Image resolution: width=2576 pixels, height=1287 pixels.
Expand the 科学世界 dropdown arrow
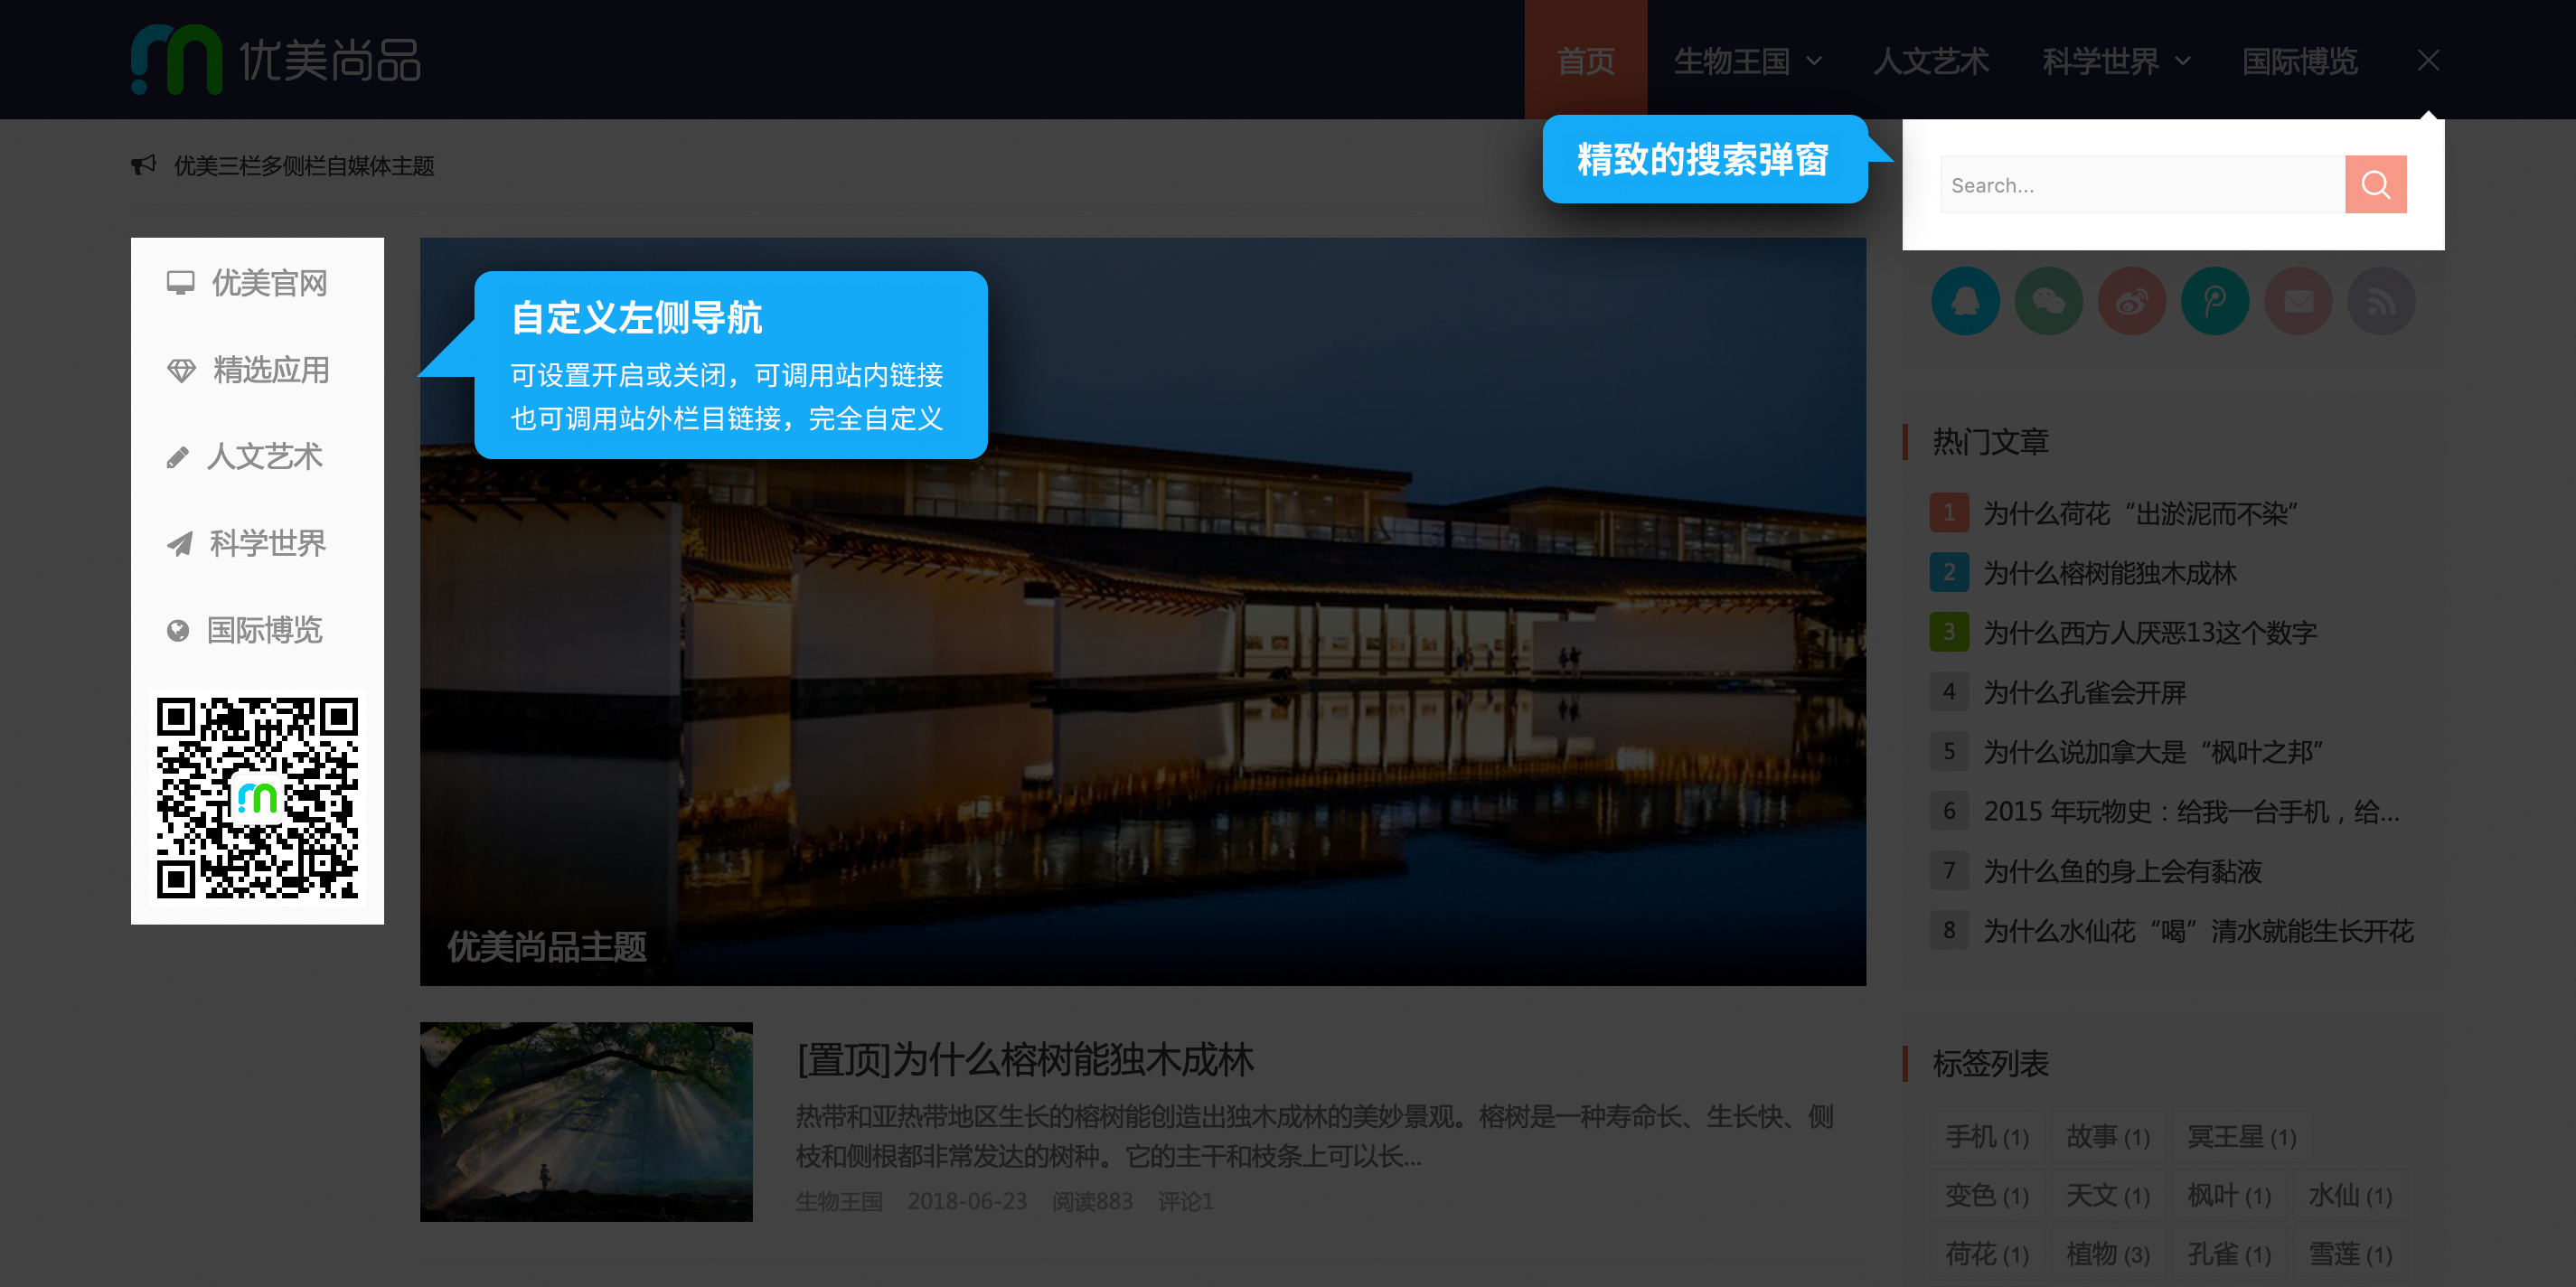(2184, 61)
